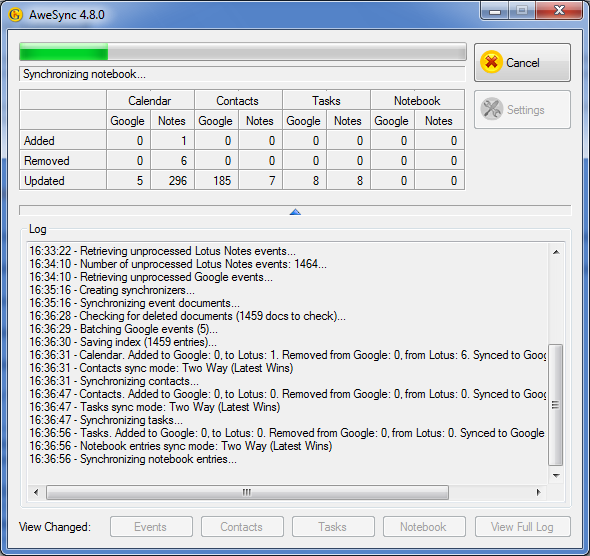590x556 pixels.
Task: Cancel the running synchronization
Action: click(x=522, y=62)
